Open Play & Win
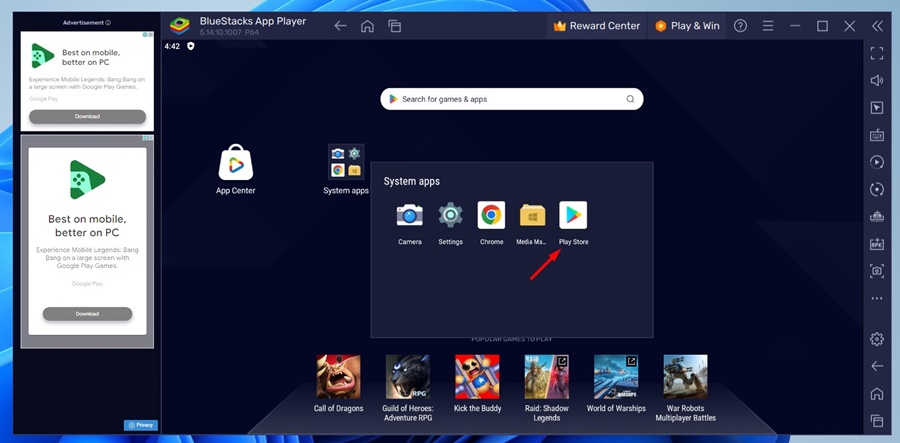 click(687, 26)
